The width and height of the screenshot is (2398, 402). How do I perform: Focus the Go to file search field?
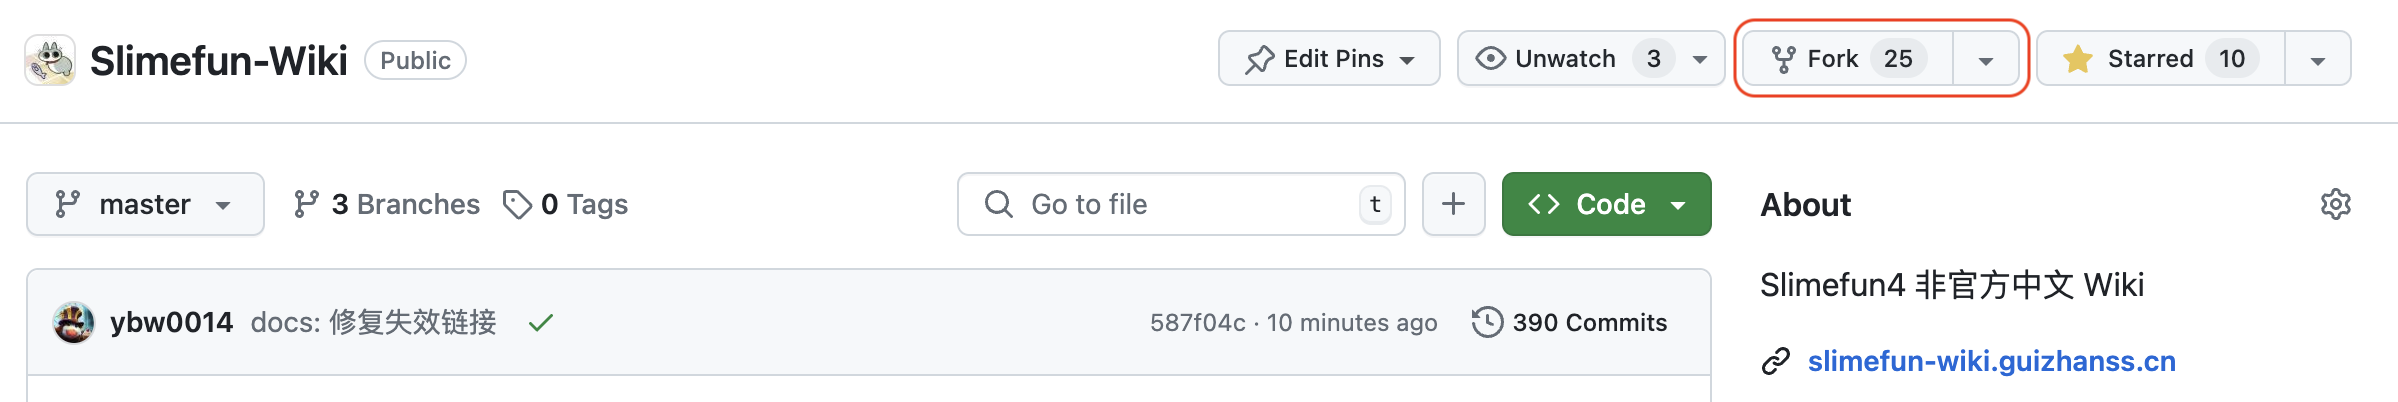tap(1180, 205)
